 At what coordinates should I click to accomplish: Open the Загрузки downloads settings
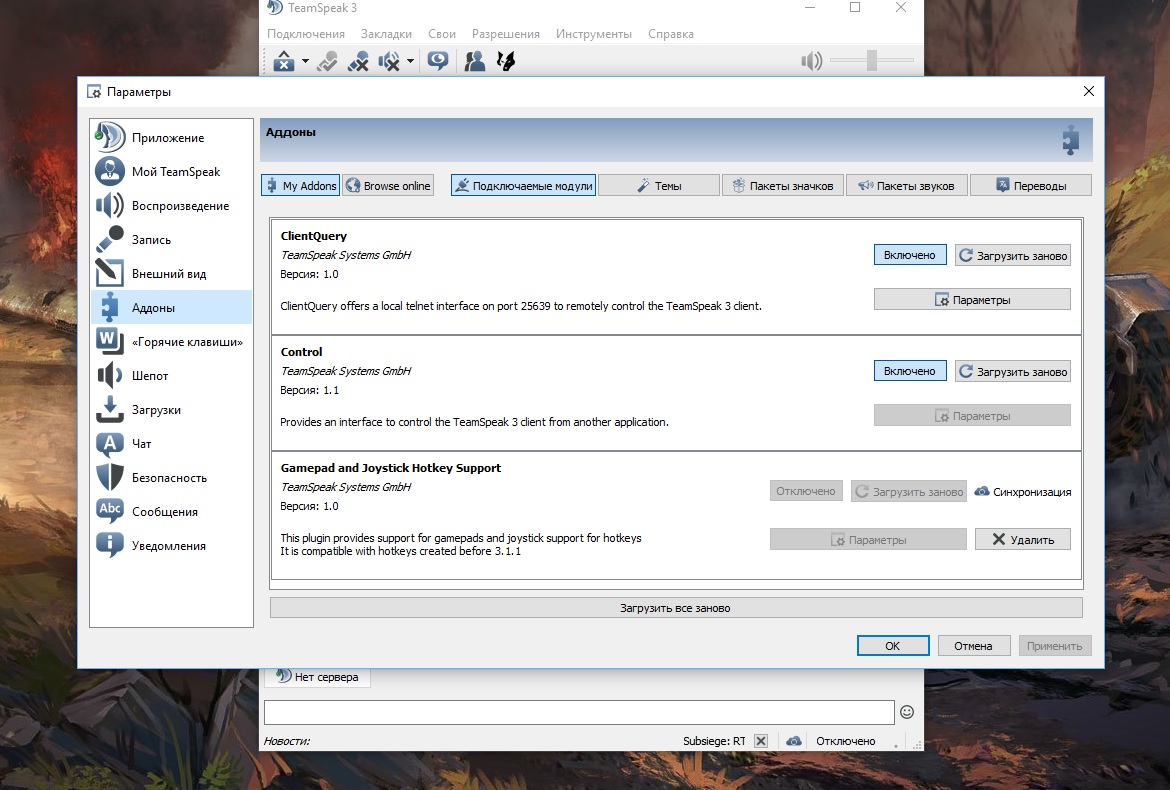(171, 410)
